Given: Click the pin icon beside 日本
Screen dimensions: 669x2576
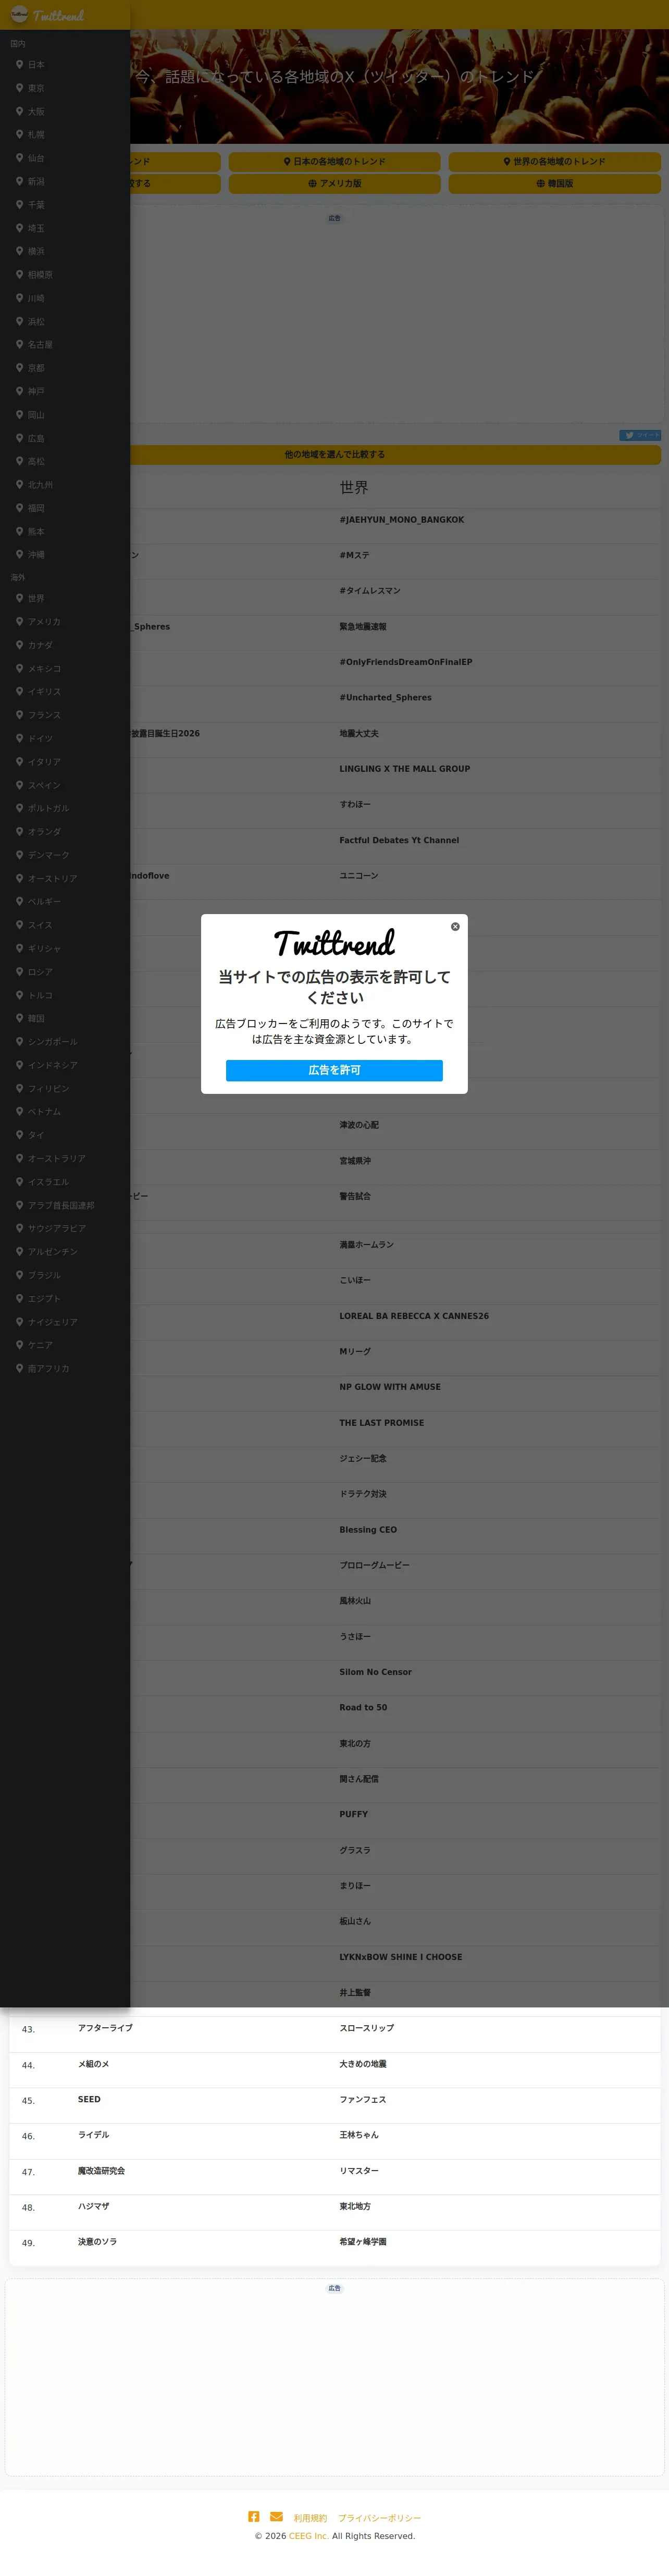Looking at the screenshot, I should [19, 64].
